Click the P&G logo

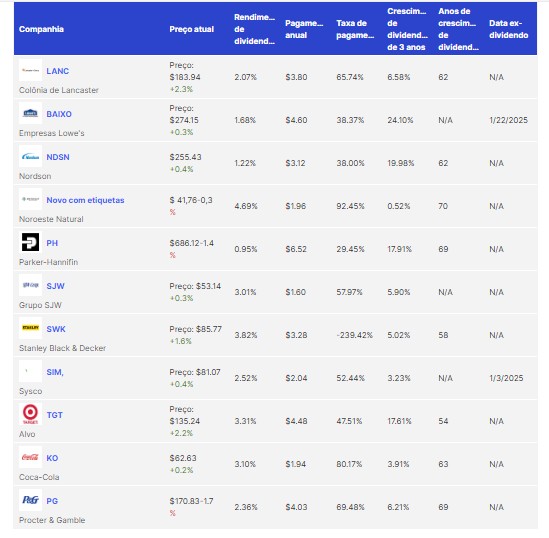click(30, 500)
